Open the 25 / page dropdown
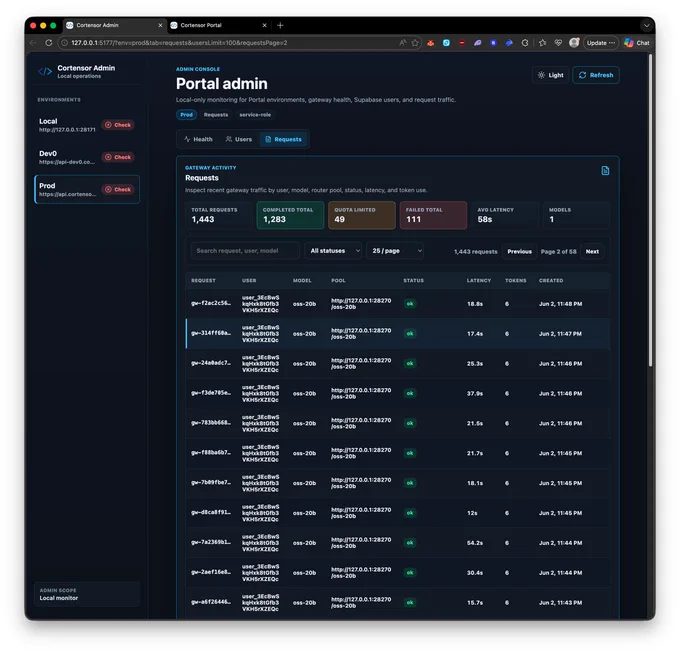This screenshot has height=653, width=680. coord(395,251)
